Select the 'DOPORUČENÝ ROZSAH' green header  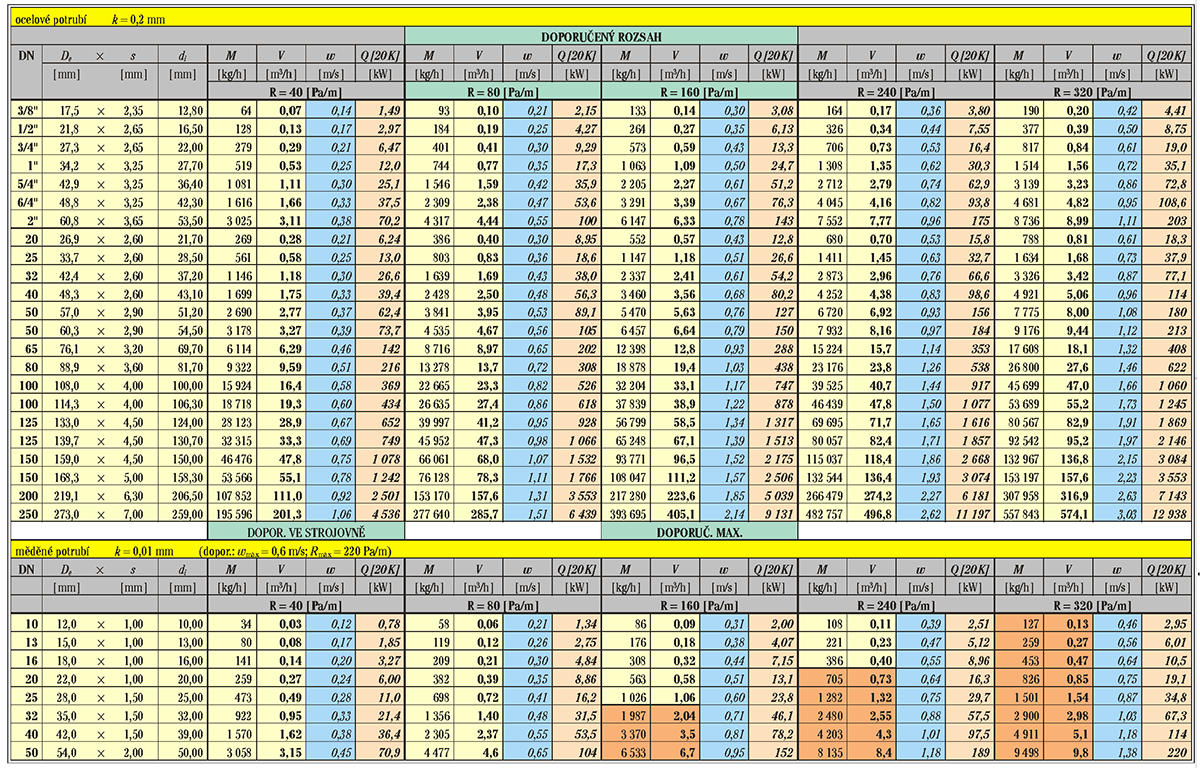pos(601,36)
